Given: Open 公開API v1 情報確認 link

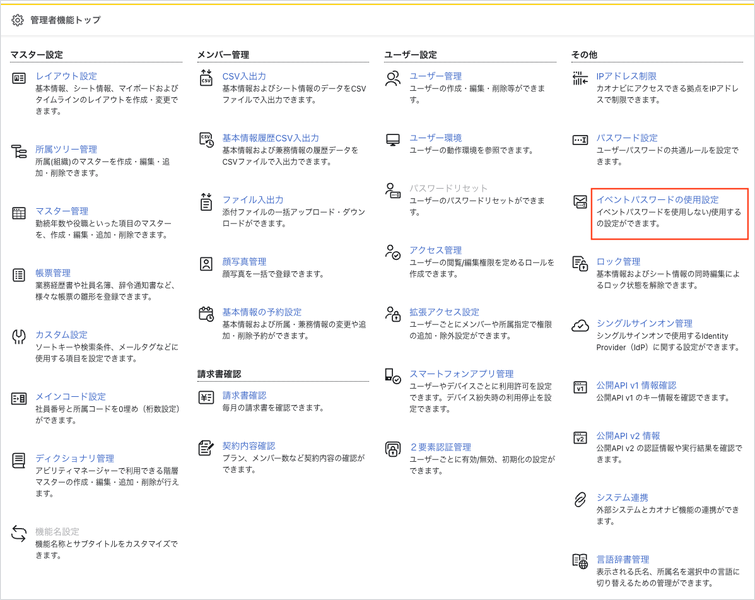Looking at the screenshot, I should (x=637, y=385).
